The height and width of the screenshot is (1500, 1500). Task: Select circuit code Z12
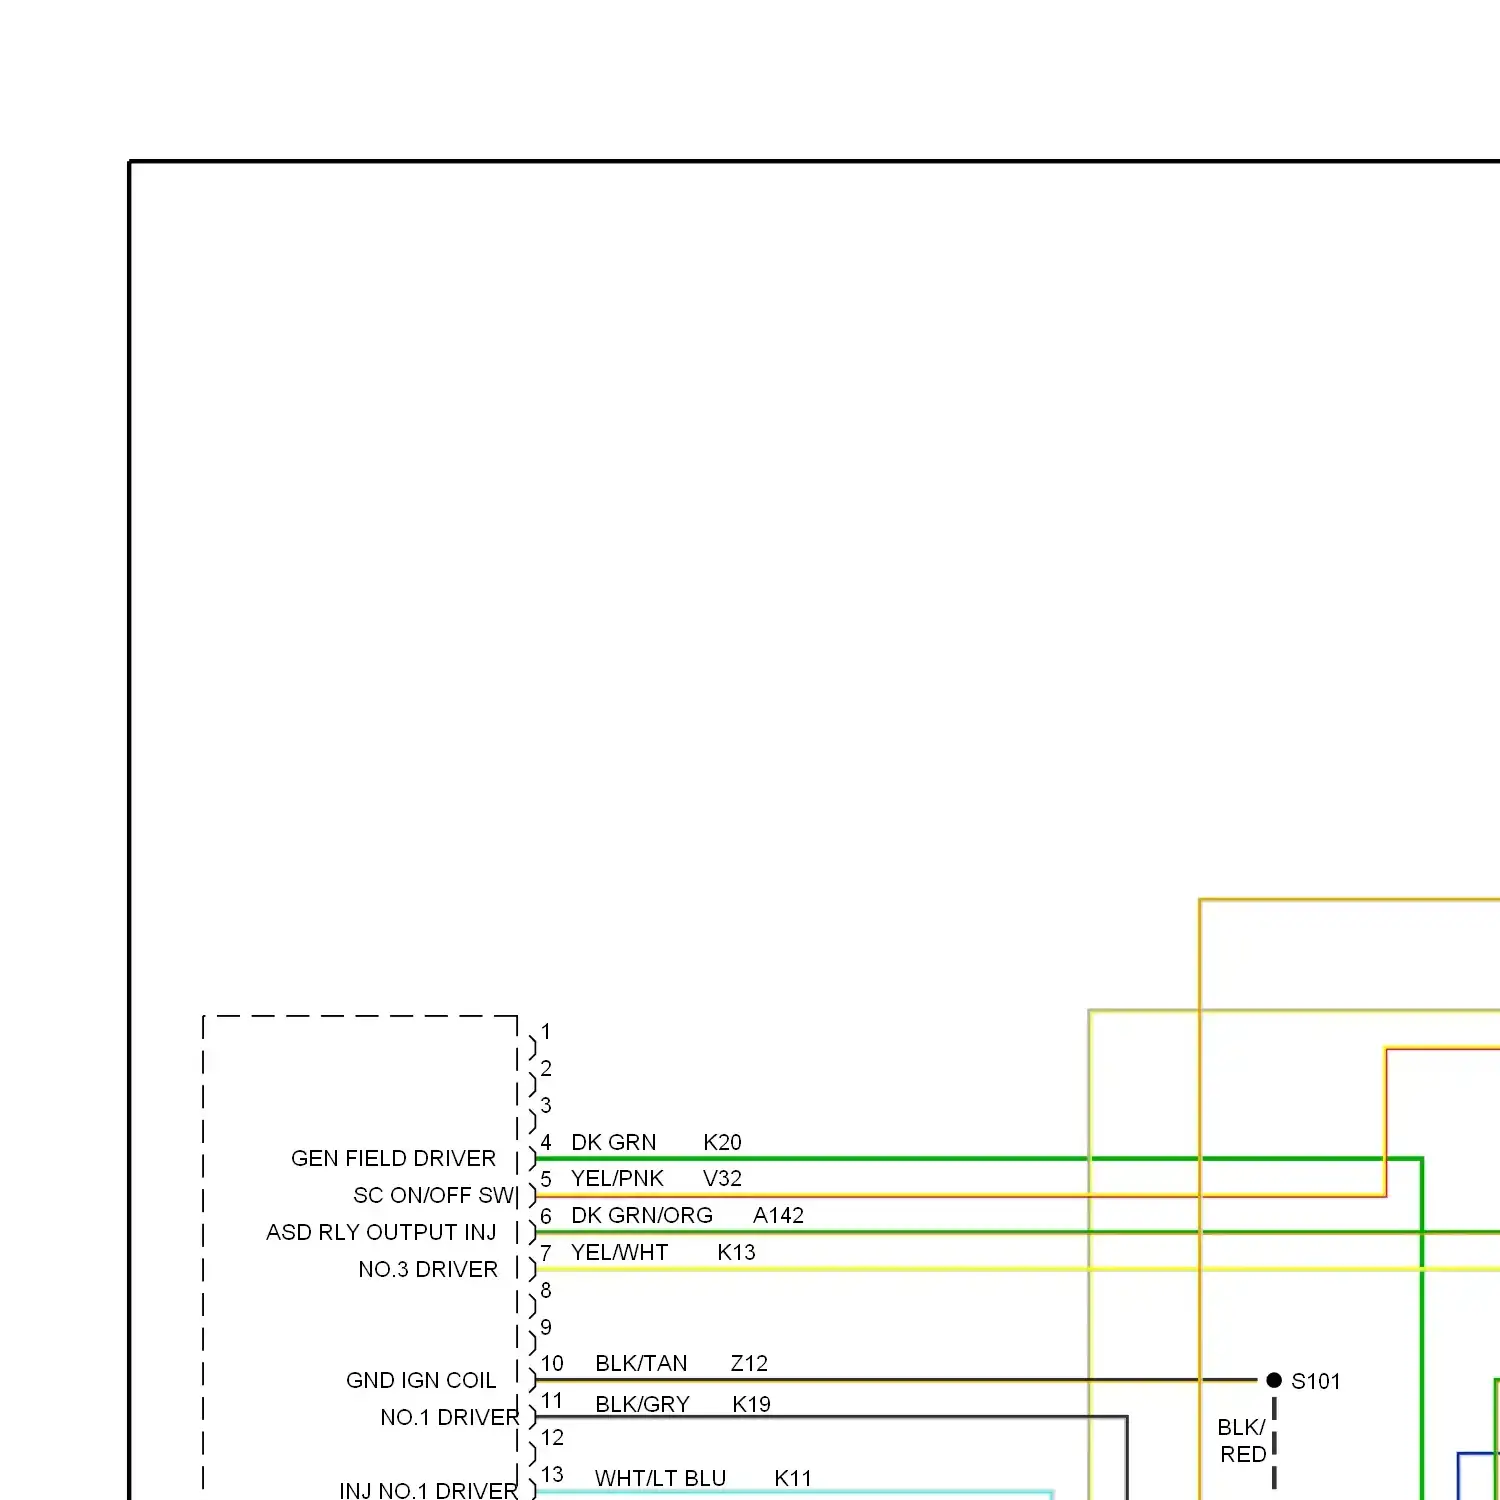[749, 1363]
